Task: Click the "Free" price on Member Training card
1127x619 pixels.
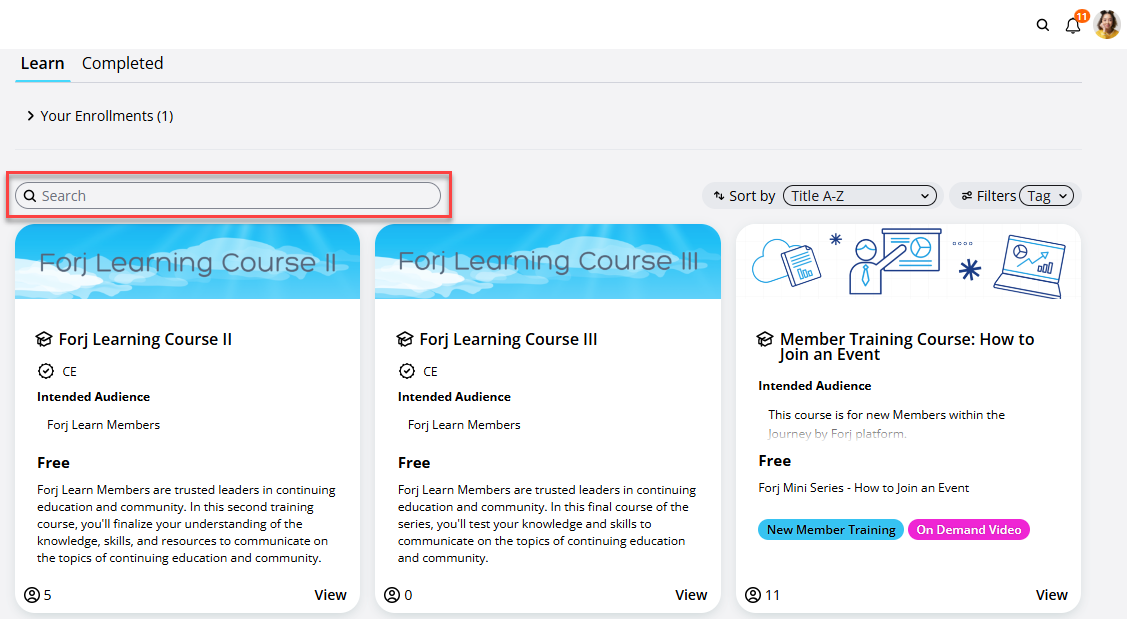Action: (775, 460)
